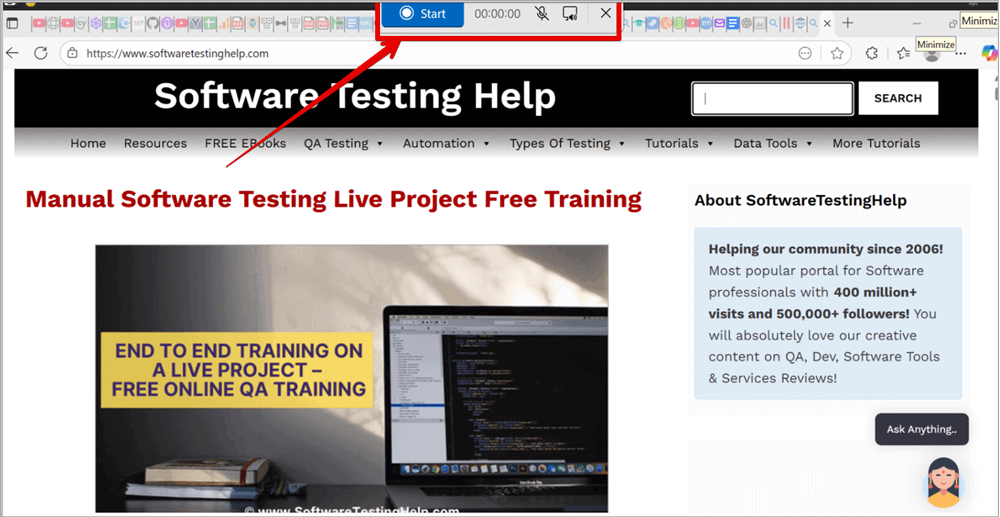The width and height of the screenshot is (1000, 517).
Task: Bookmark this page with star icon
Action: pyautogui.click(x=837, y=53)
